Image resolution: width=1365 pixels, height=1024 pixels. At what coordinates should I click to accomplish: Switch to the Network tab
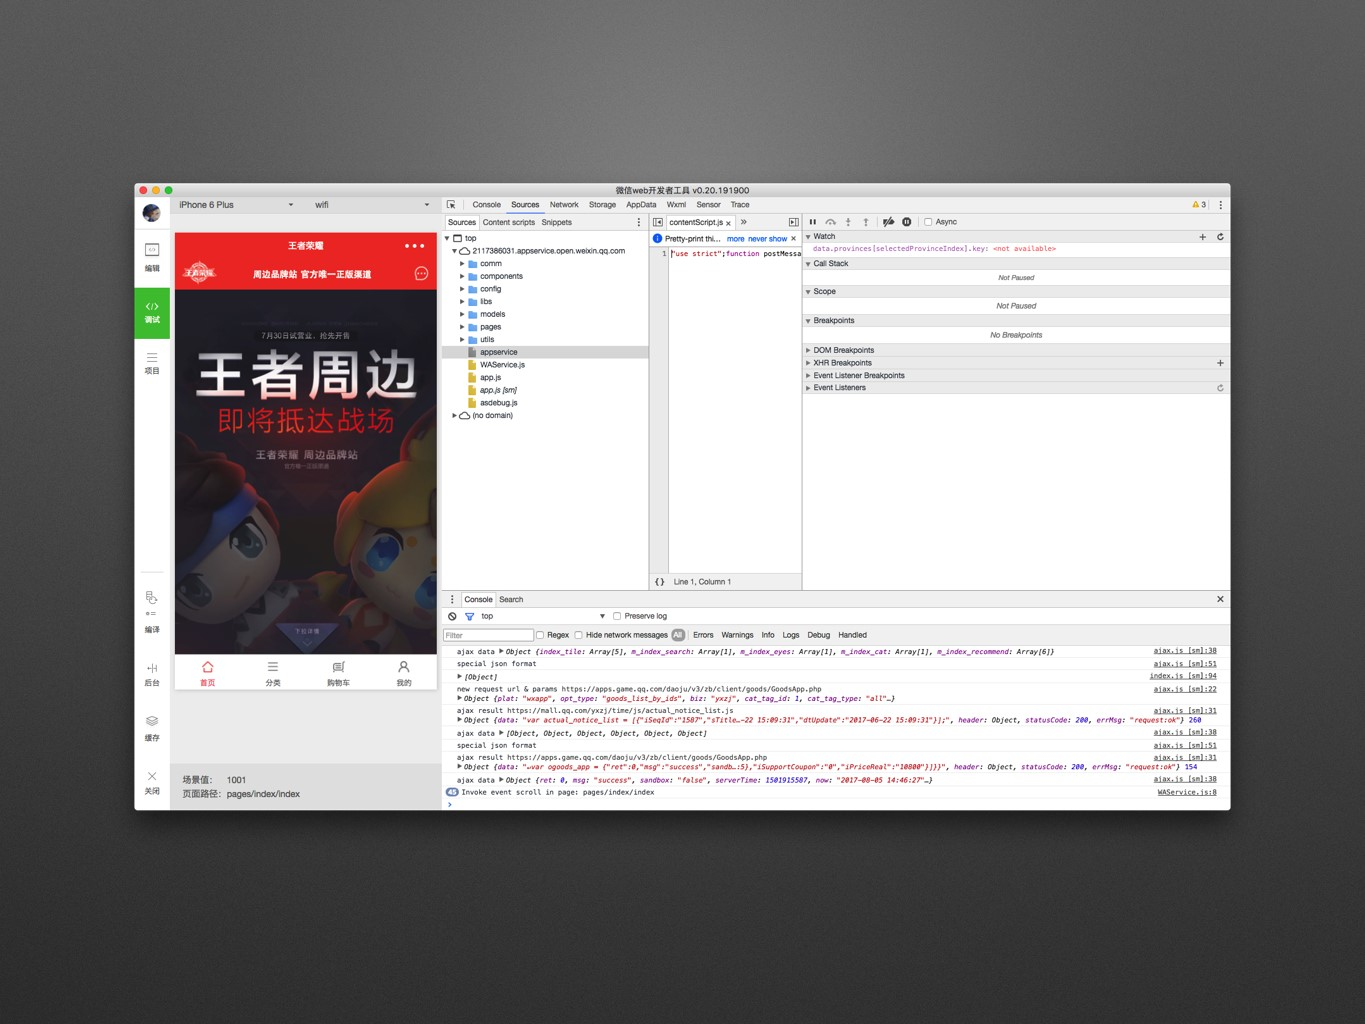tap(564, 204)
